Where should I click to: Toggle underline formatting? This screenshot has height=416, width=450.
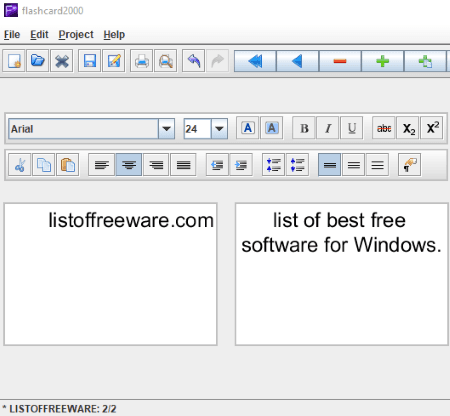352,128
